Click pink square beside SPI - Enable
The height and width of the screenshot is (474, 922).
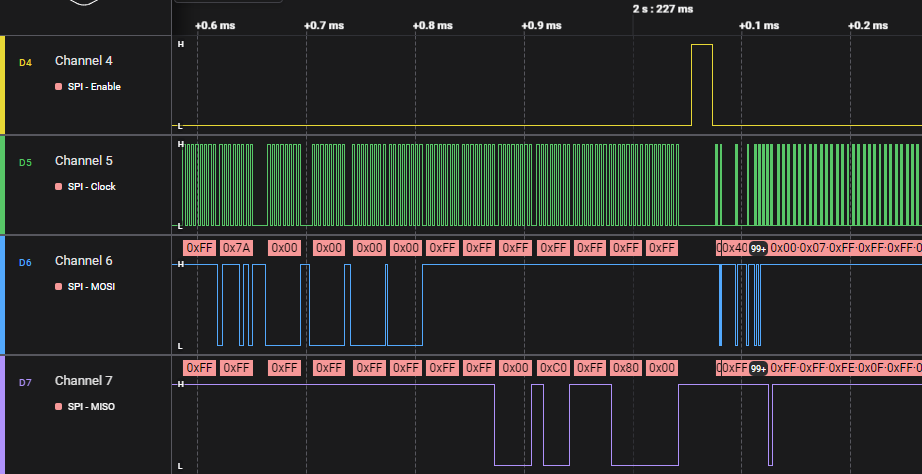point(58,86)
